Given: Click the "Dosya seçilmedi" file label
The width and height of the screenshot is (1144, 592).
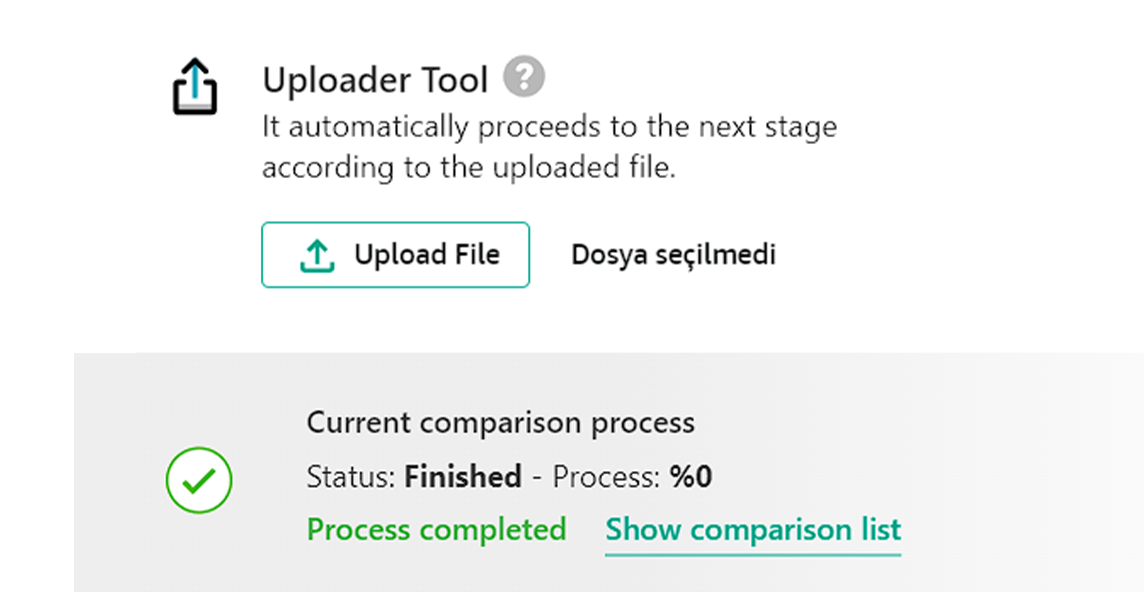Looking at the screenshot, I should (x=673, y=255).
